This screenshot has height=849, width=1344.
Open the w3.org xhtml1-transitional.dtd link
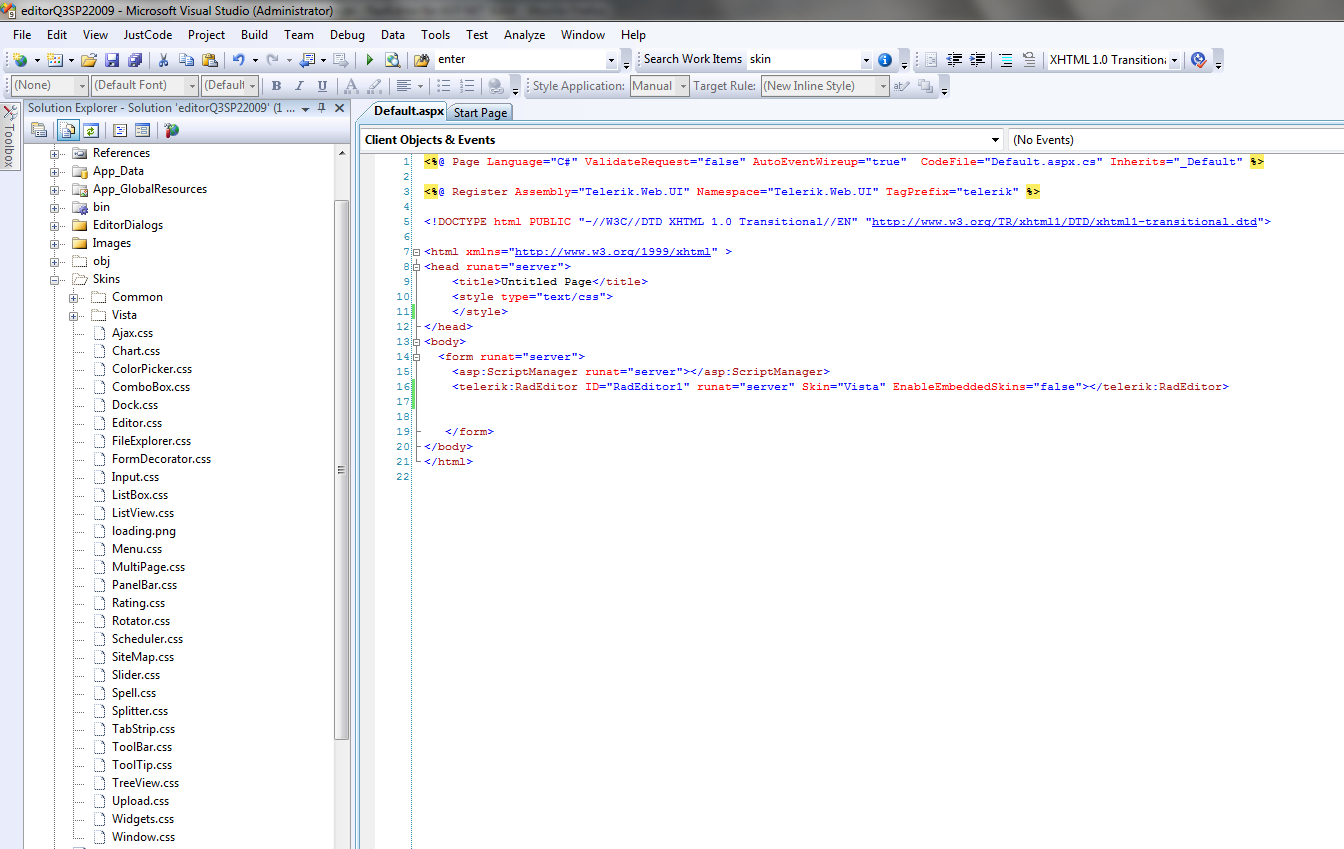1065,222
